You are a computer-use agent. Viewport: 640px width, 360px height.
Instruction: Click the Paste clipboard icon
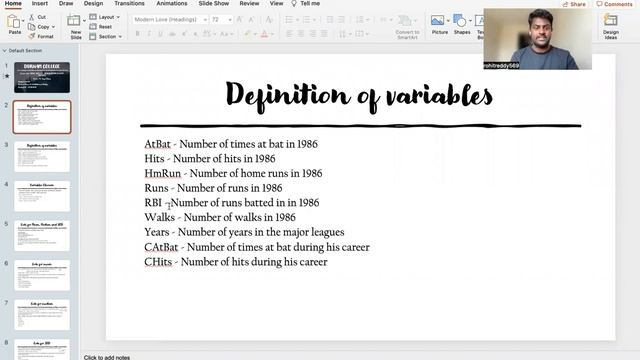click(13, 22)
